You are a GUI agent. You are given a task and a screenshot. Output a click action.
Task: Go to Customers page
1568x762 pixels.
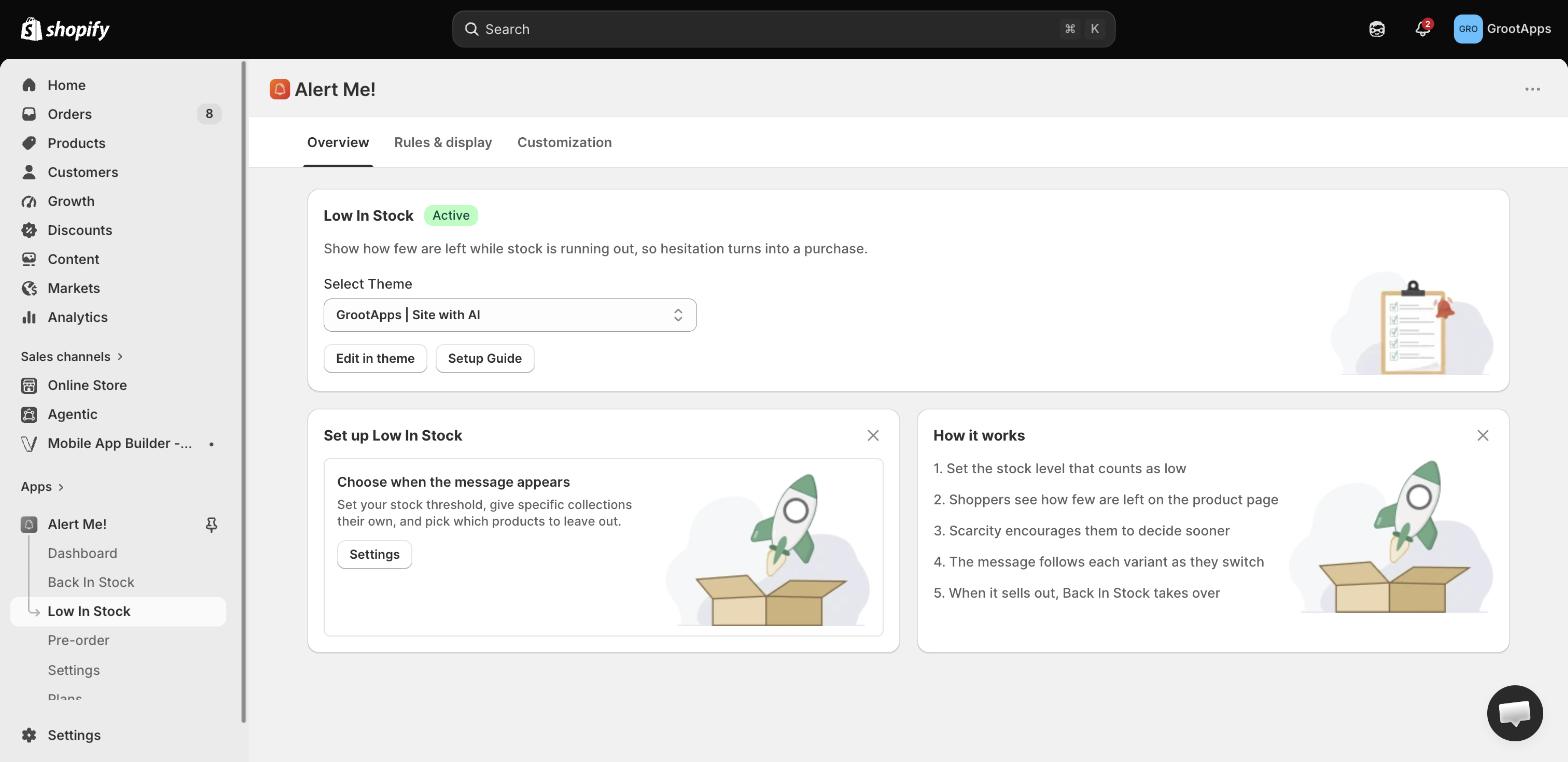83,172
